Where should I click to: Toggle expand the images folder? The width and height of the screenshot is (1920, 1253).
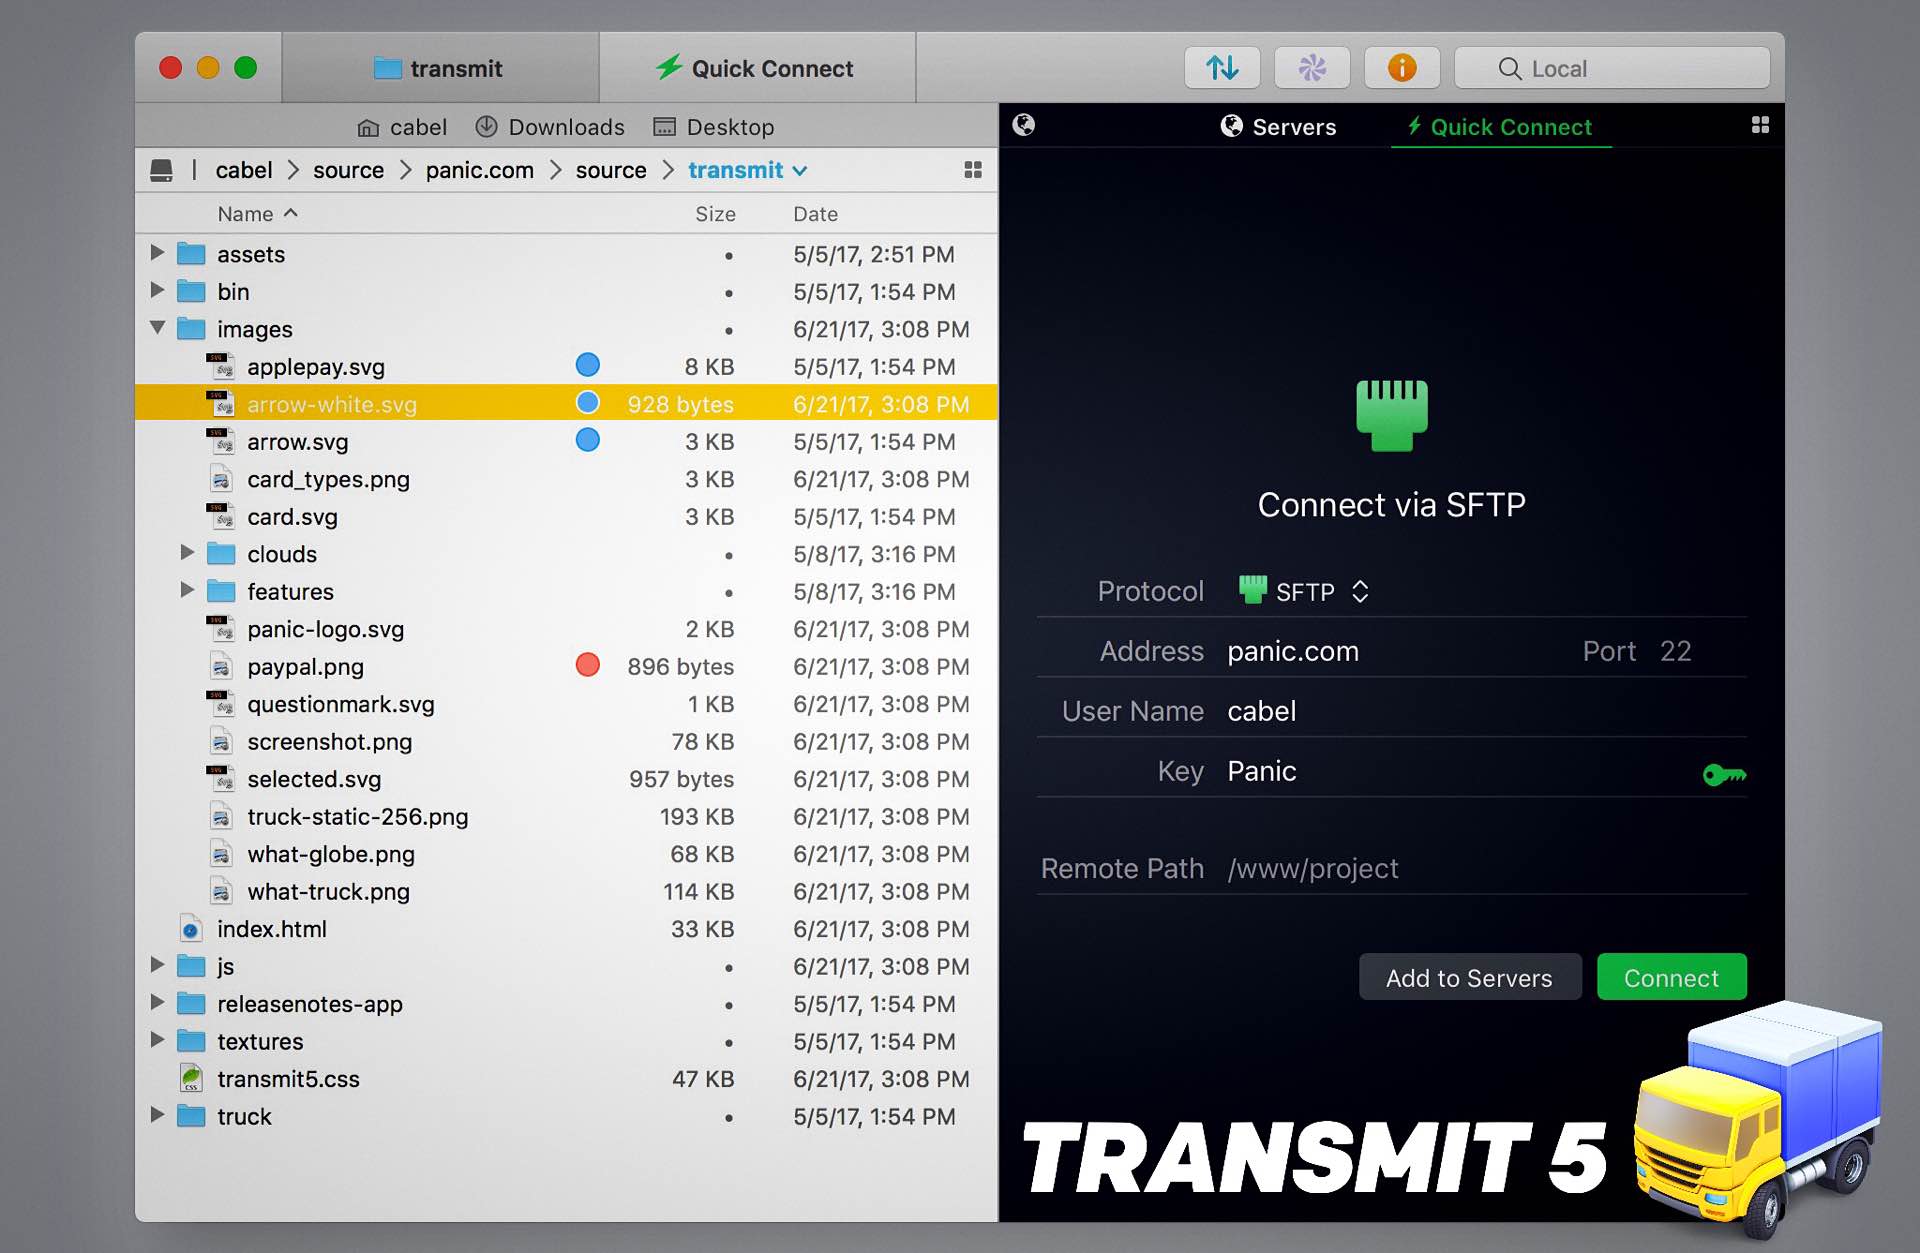[158, 329]
